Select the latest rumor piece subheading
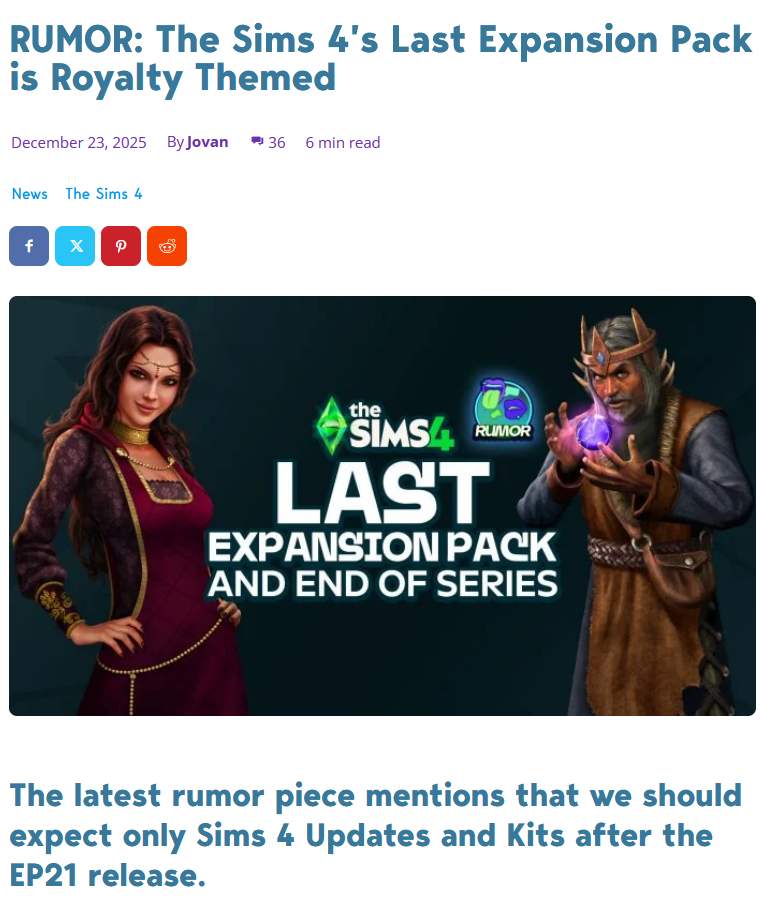This screenshot has width=761, height=897. (x=376, y=835)
